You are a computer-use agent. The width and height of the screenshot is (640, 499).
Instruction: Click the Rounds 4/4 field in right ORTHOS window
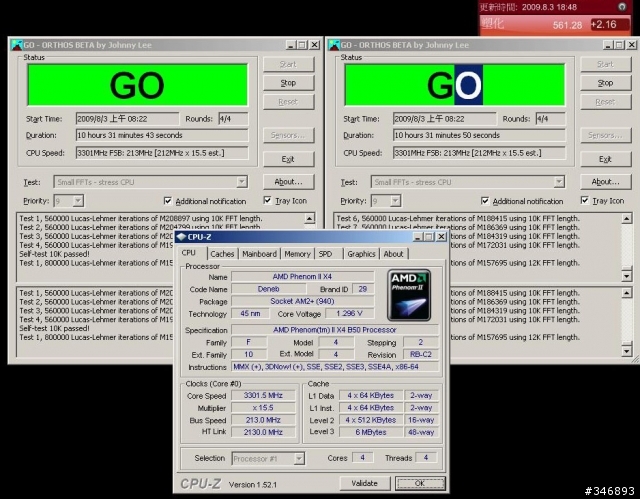tap(551, 119)
